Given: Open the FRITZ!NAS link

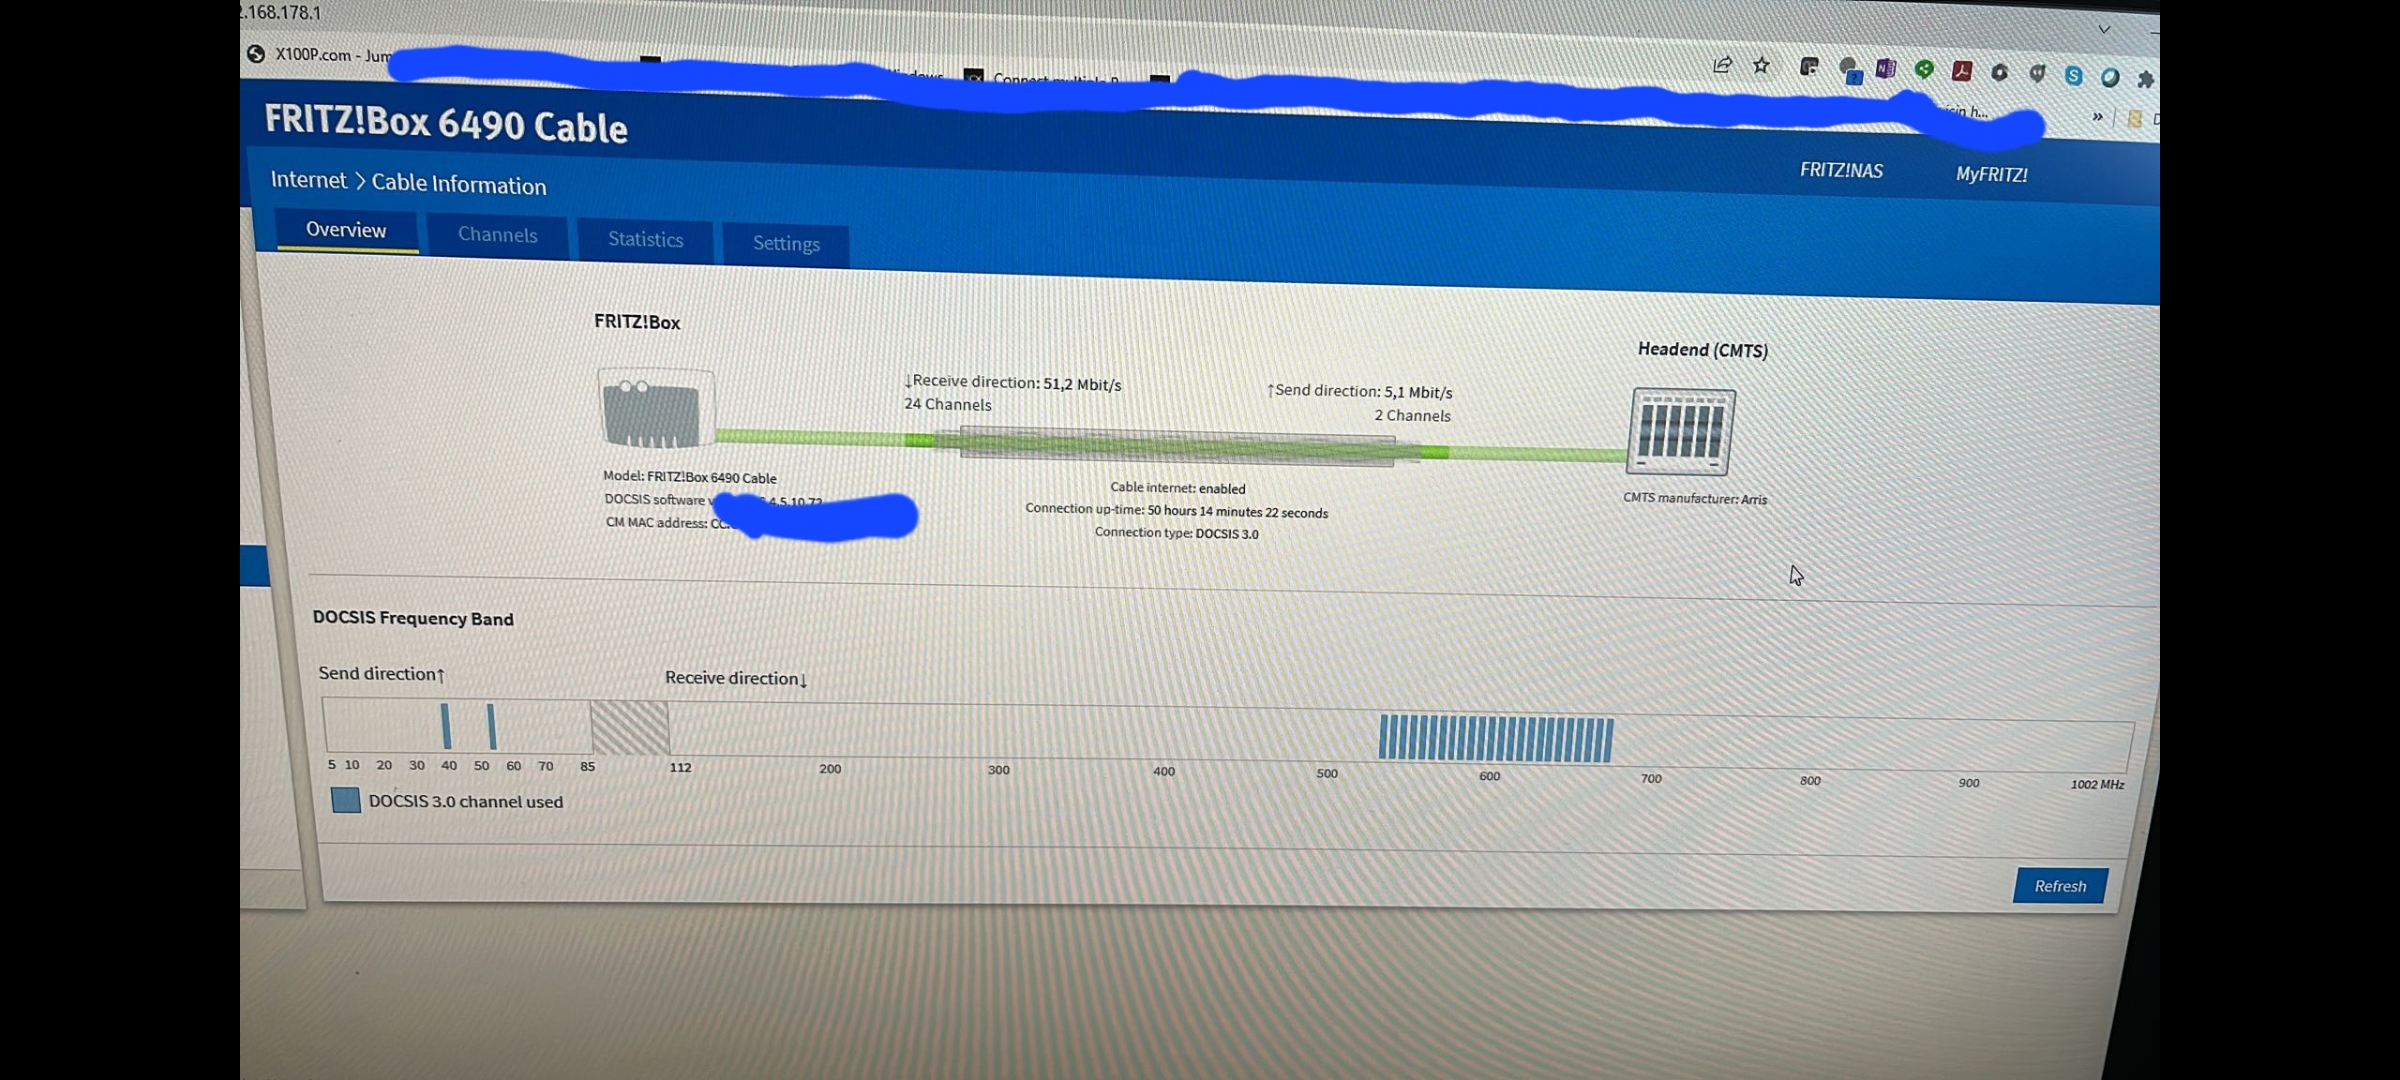Looking at the screenshot, I should pyautogui.click(x=1841, y=171).
